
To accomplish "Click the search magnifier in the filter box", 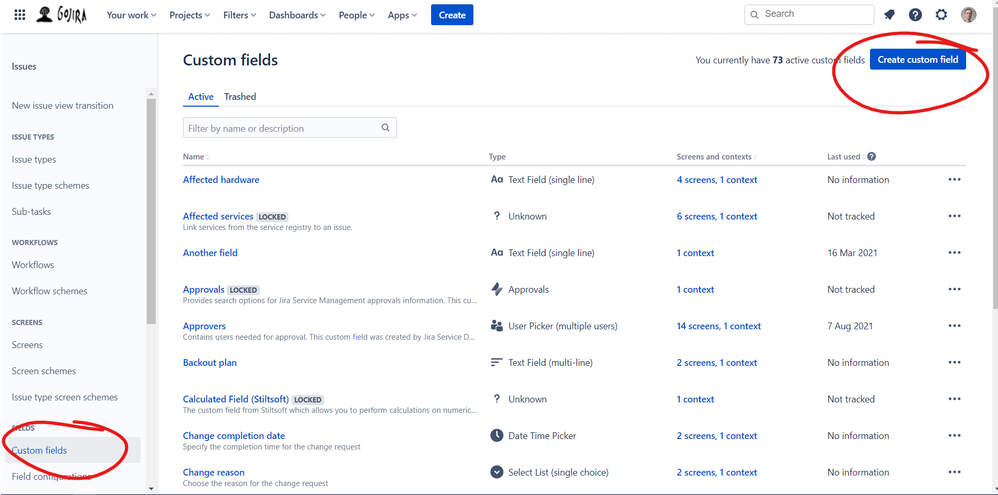I will (x=385, y=128).
